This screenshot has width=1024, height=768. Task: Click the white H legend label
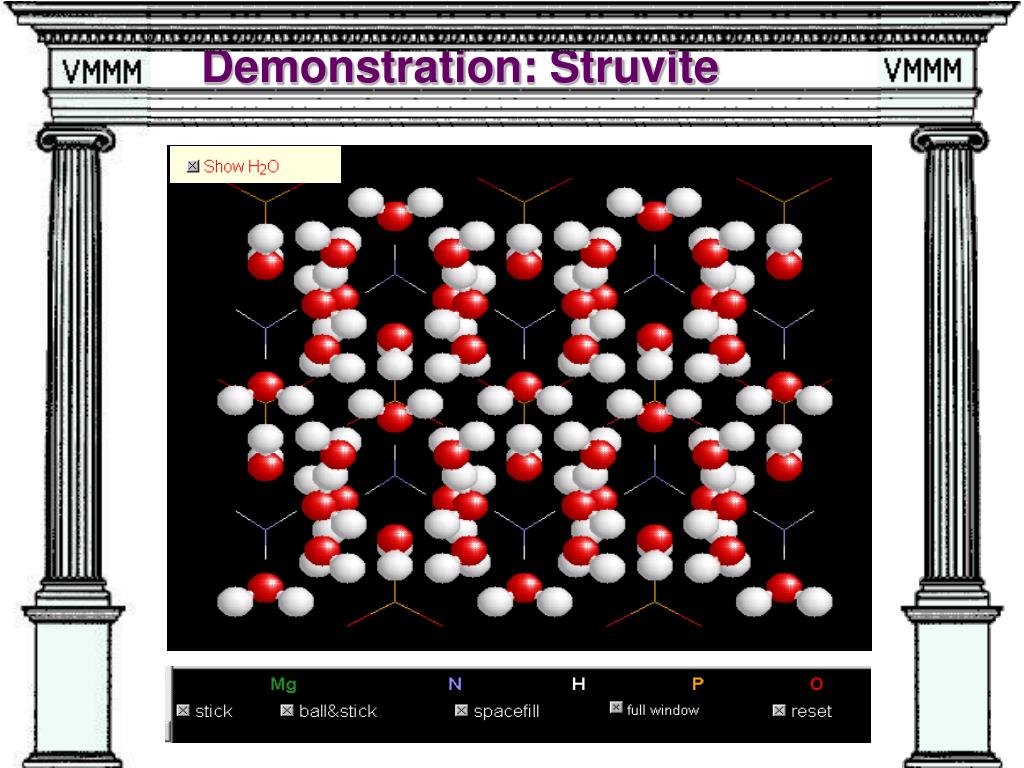click(x=579, y=684)
